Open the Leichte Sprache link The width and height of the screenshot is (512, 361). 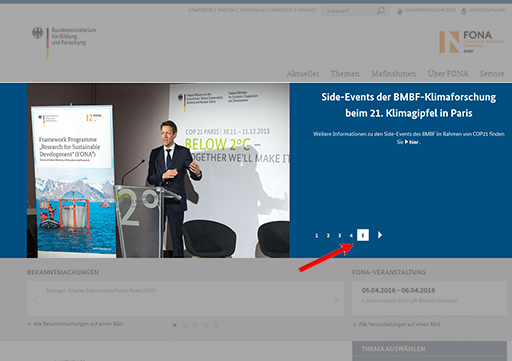tap(483, 11)
